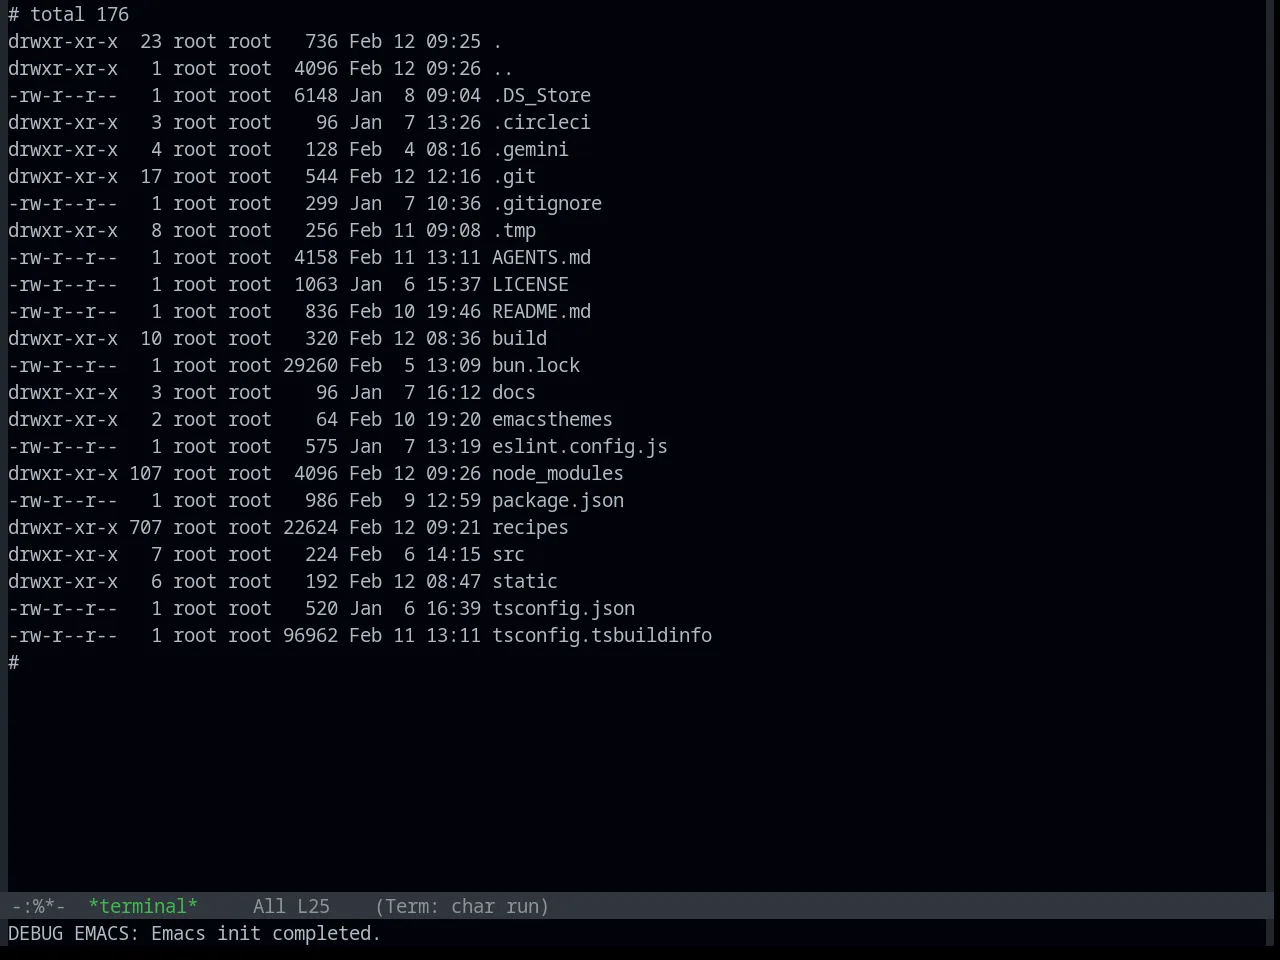This screenshot has height=960, width=1280.
Task: Click the 4158 size of AGENTS.md
Action: point(316,257)
